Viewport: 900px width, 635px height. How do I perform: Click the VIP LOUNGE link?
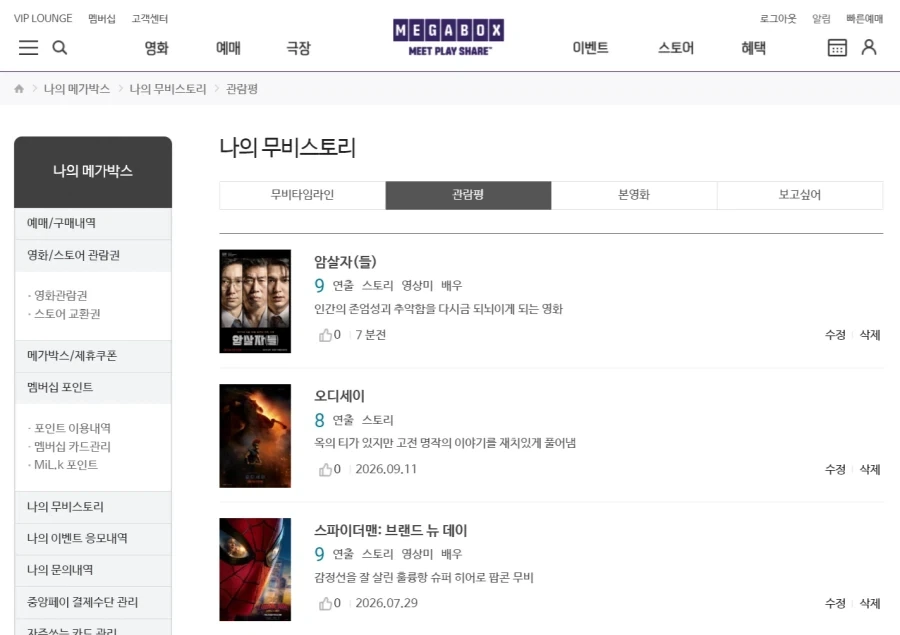(x=43, y=18)
